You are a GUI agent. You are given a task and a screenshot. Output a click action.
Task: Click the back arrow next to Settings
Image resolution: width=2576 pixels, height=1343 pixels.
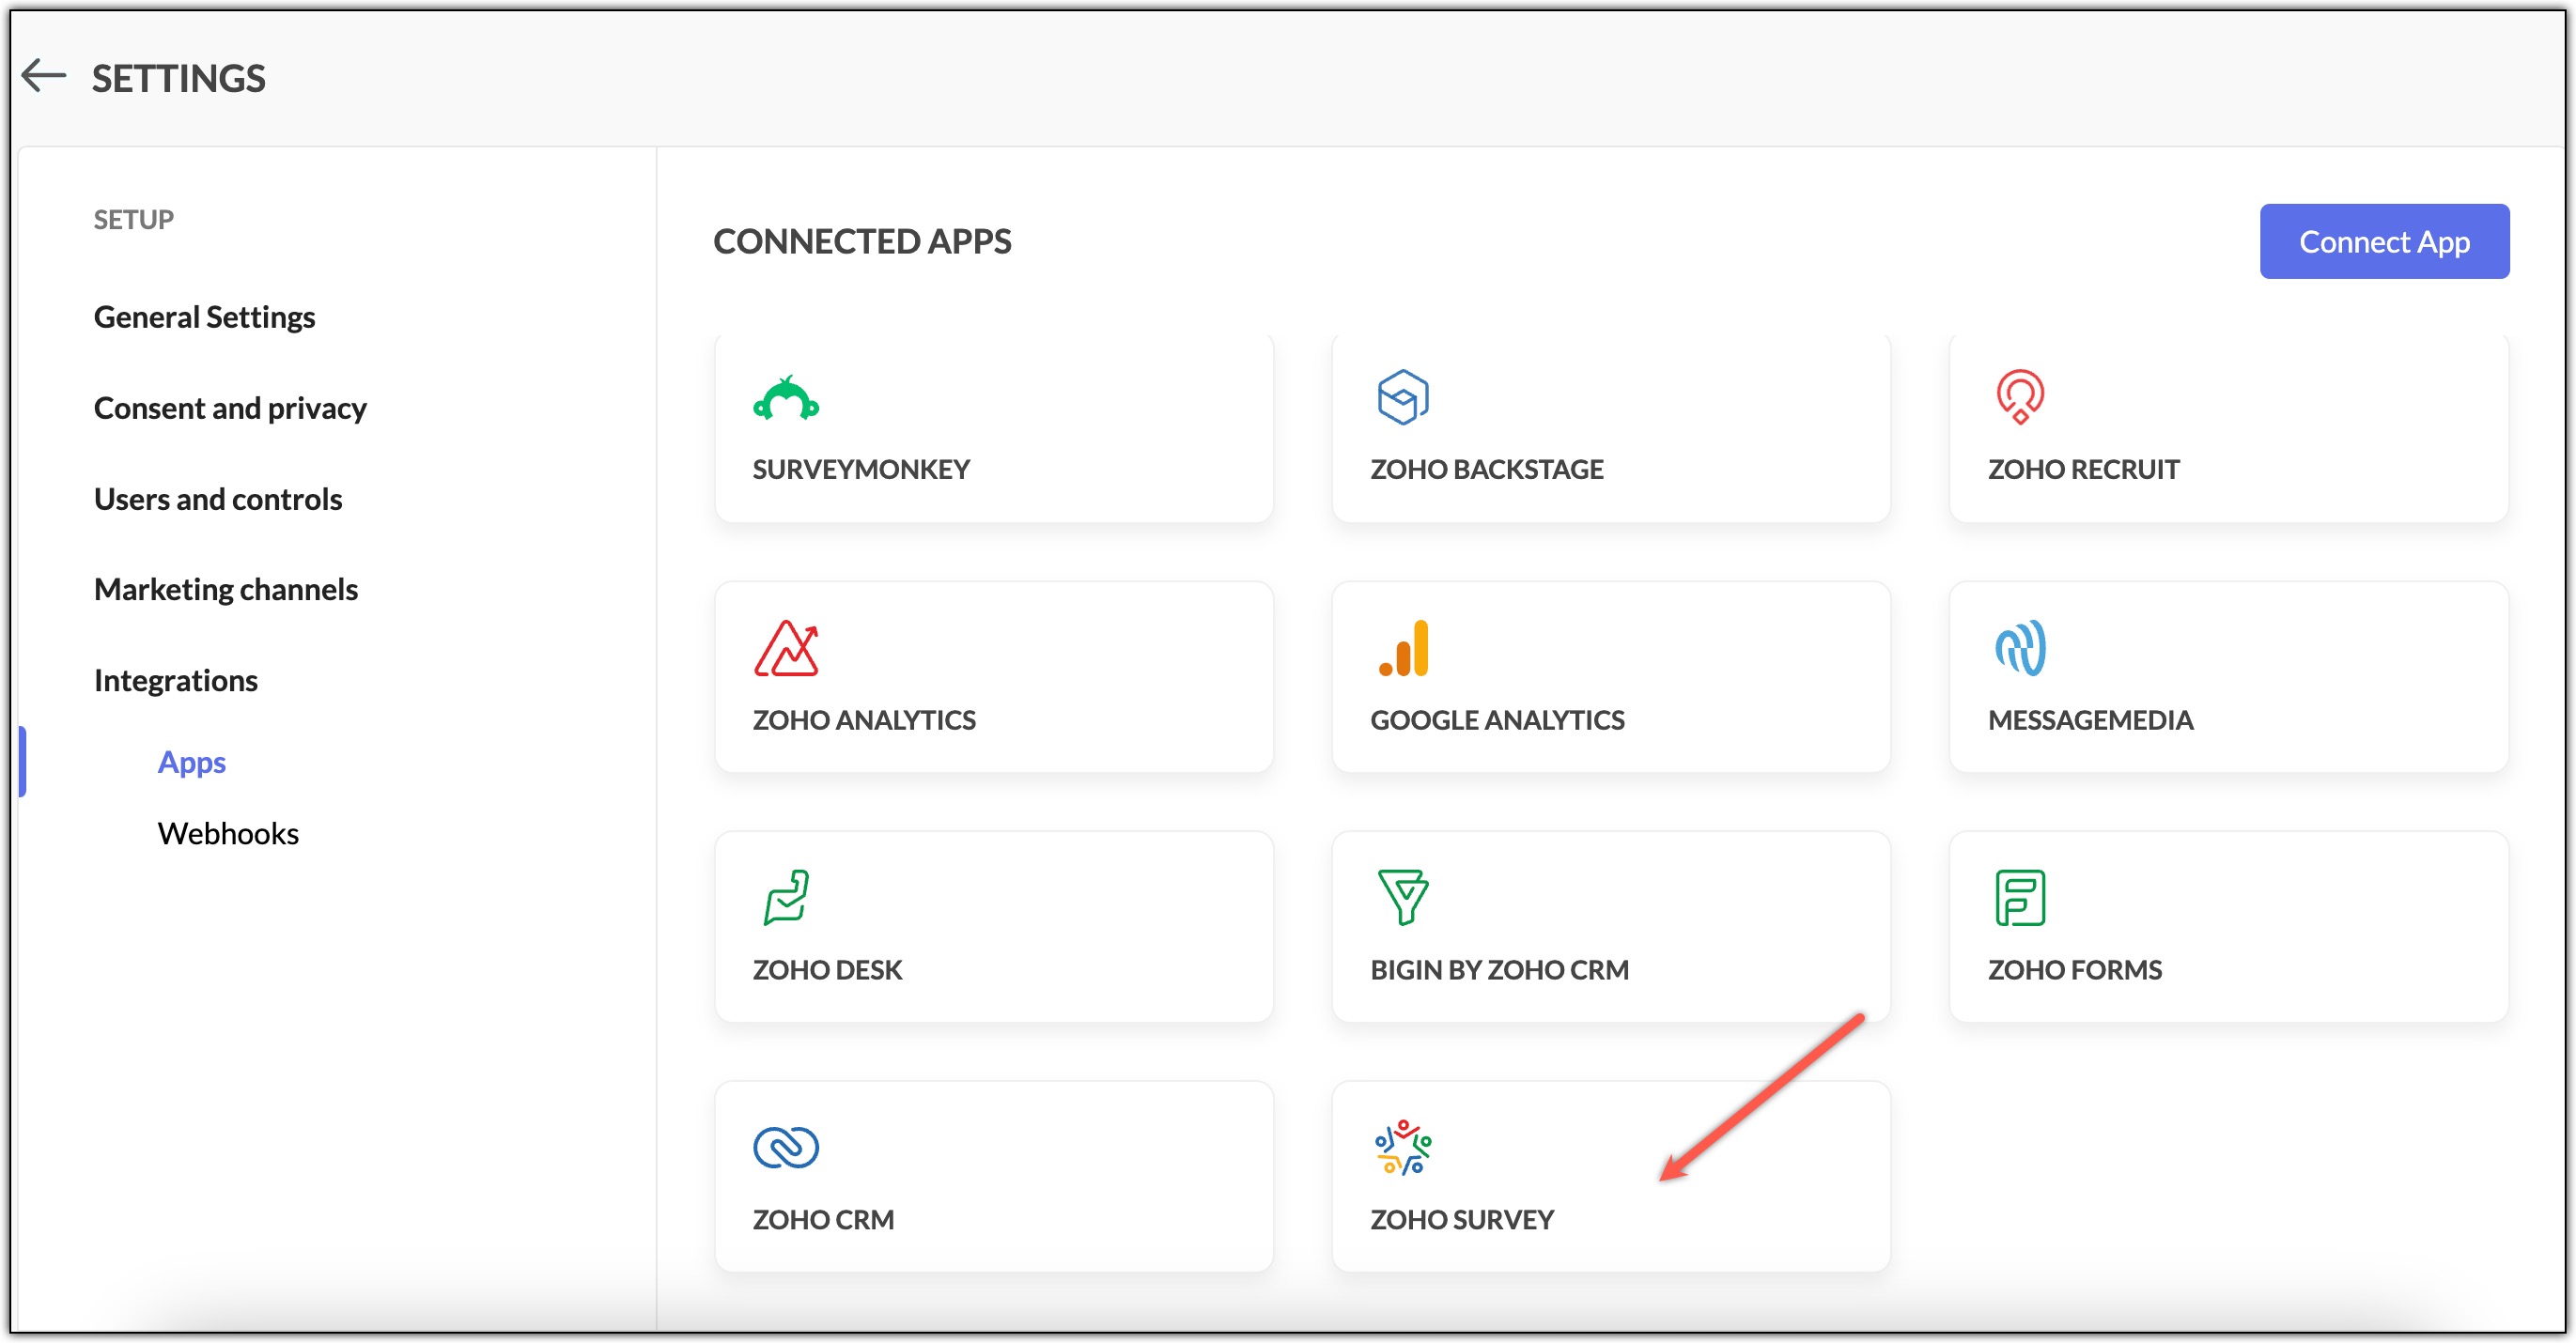[44, 75]
